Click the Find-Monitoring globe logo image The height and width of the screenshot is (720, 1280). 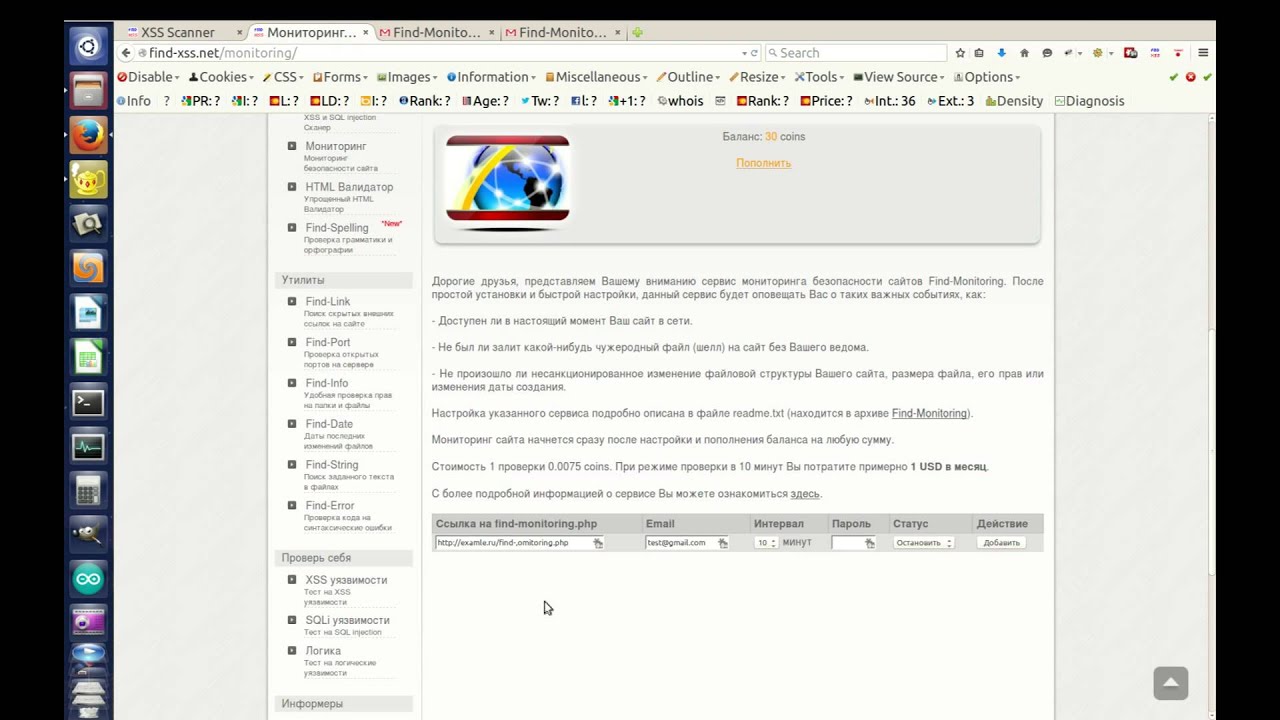(x=508, y=183)
